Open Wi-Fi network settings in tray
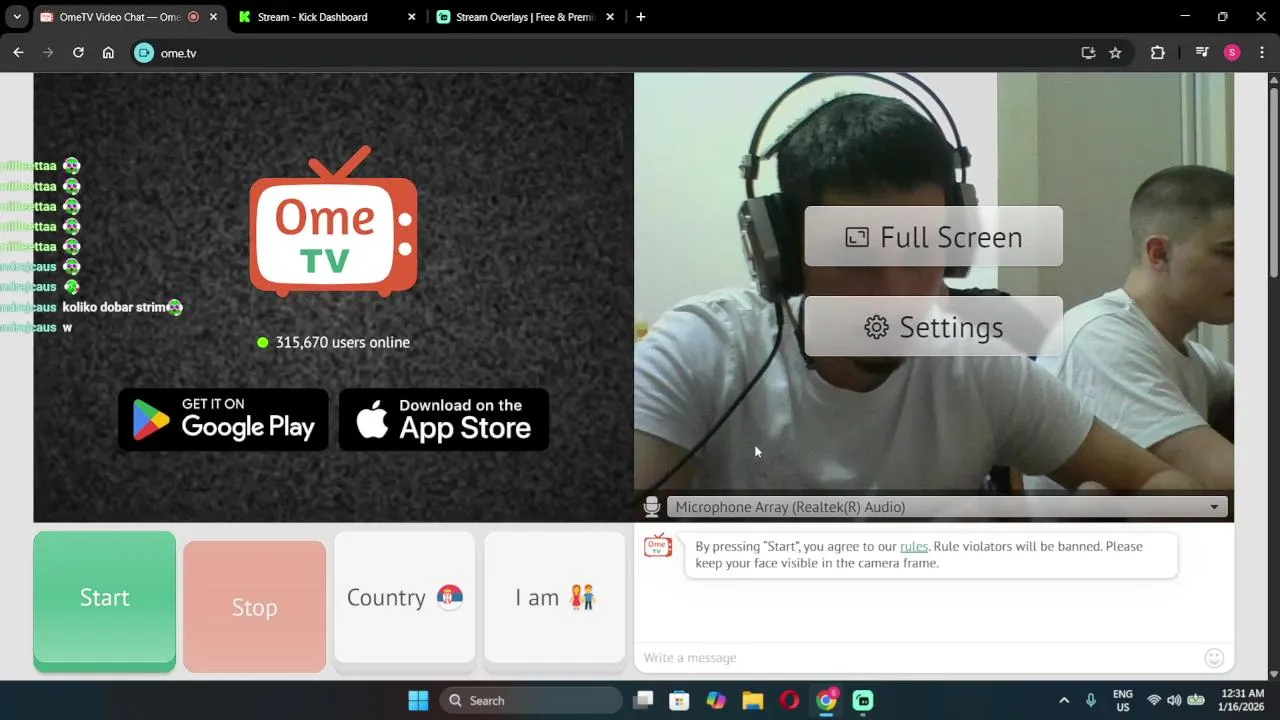This screenshot has height=720, width=1280. [1154, 700]
